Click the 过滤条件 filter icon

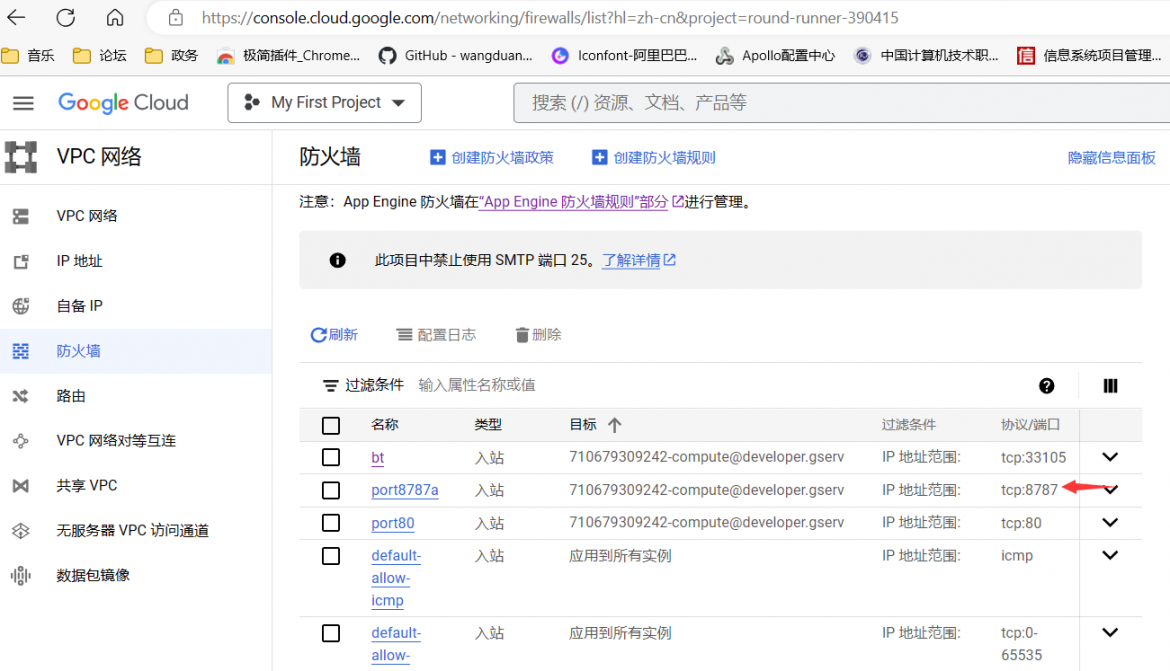click(330, 385)
